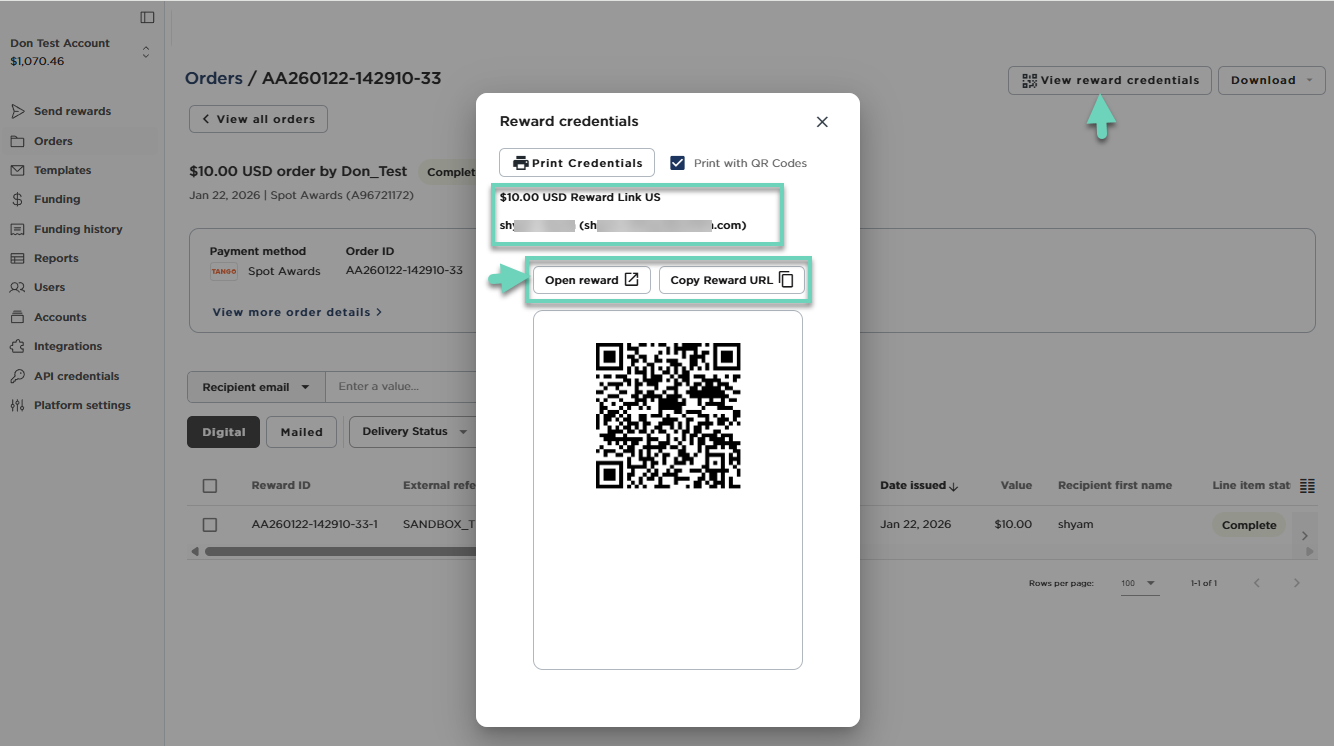Toggle the sidebar collapse icon

(x=147, y=17)
